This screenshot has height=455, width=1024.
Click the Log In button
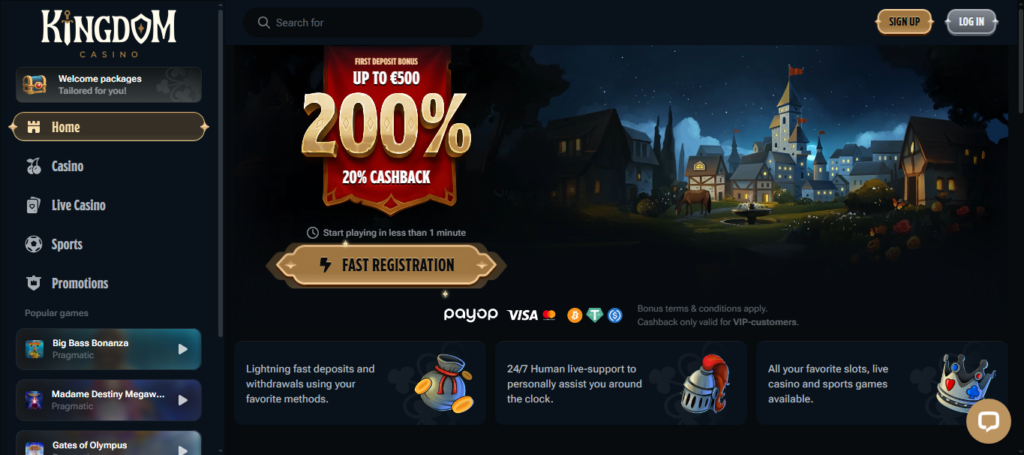[x=972, y=22]
